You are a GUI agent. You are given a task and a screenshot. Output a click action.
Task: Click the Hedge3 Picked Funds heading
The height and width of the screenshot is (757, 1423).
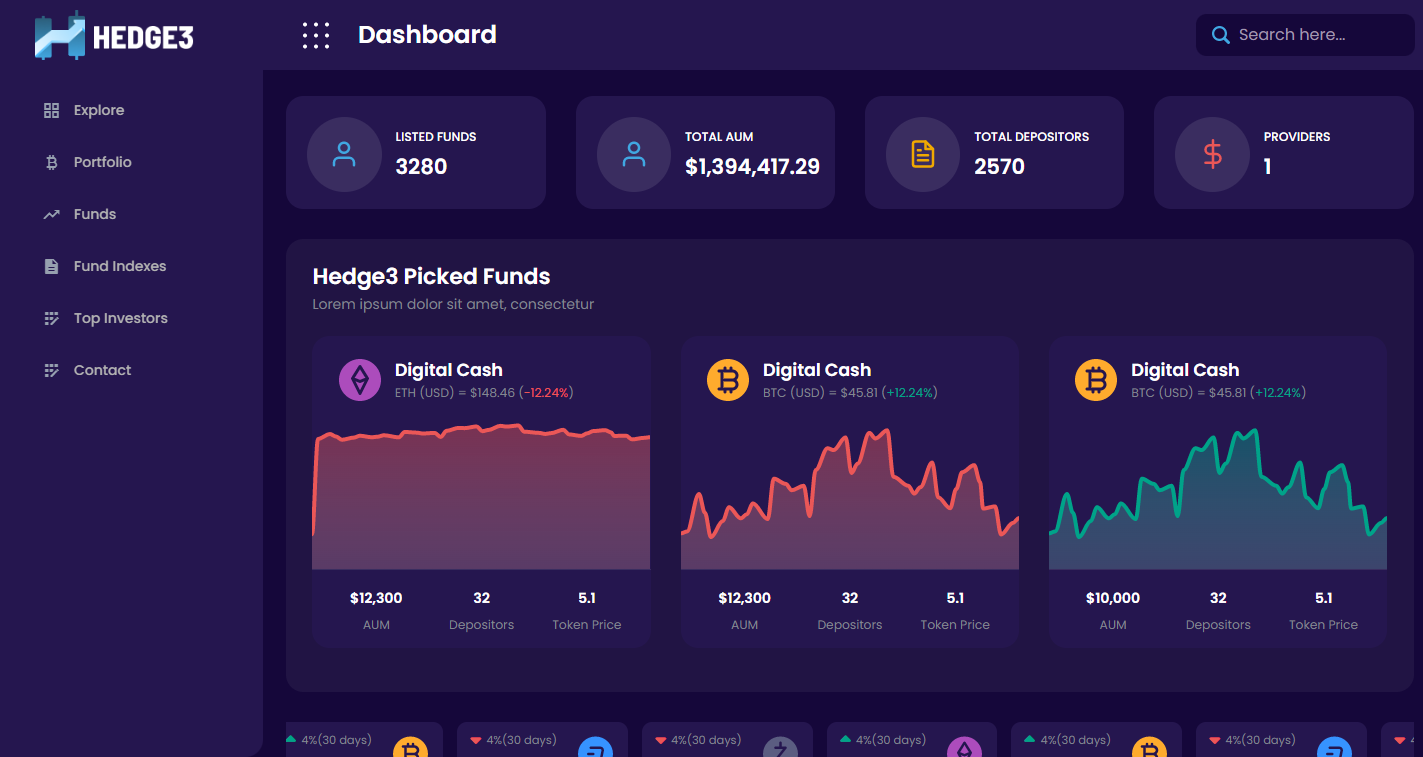[431, 276]
